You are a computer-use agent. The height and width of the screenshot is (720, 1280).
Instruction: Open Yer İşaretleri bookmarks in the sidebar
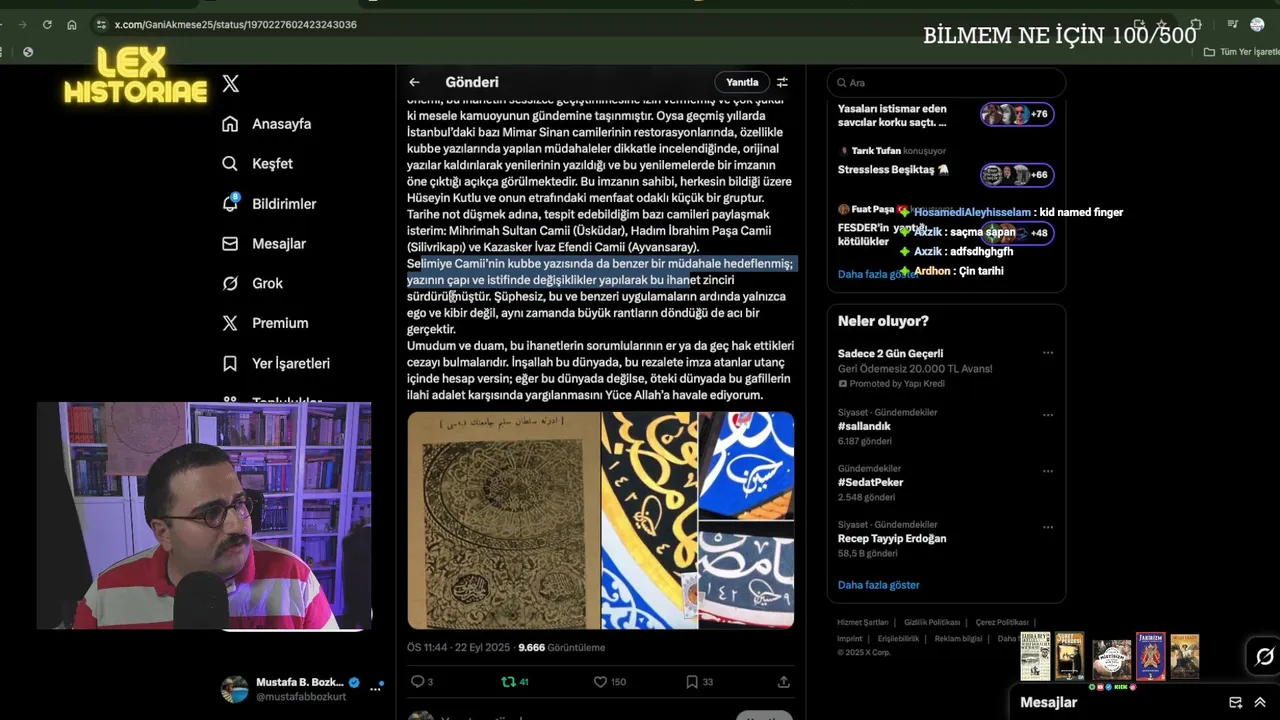click(276, 363)
